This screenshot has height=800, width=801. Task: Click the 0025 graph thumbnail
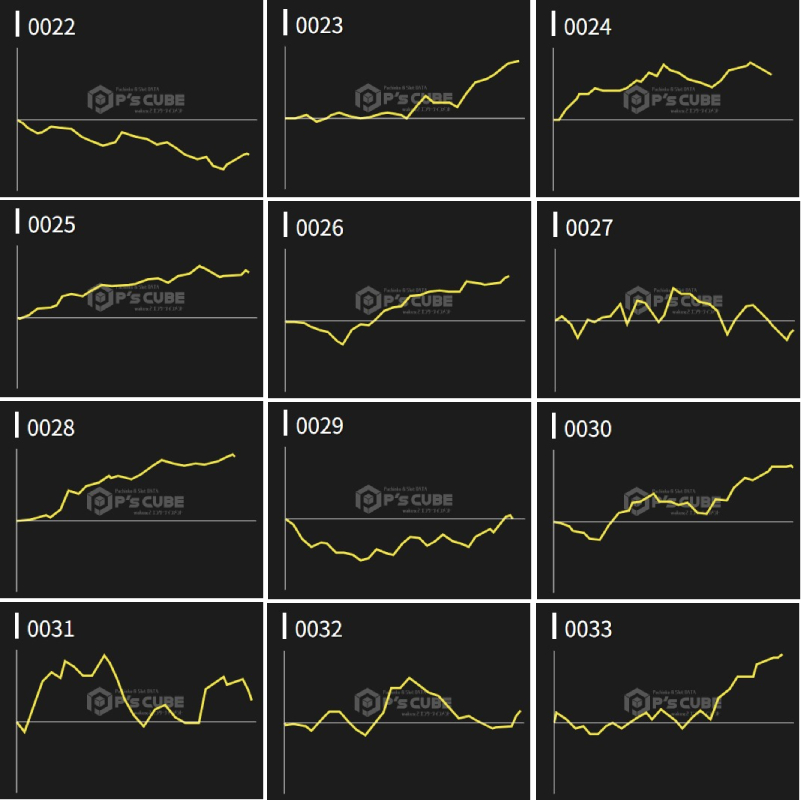[x=132, y=300]
